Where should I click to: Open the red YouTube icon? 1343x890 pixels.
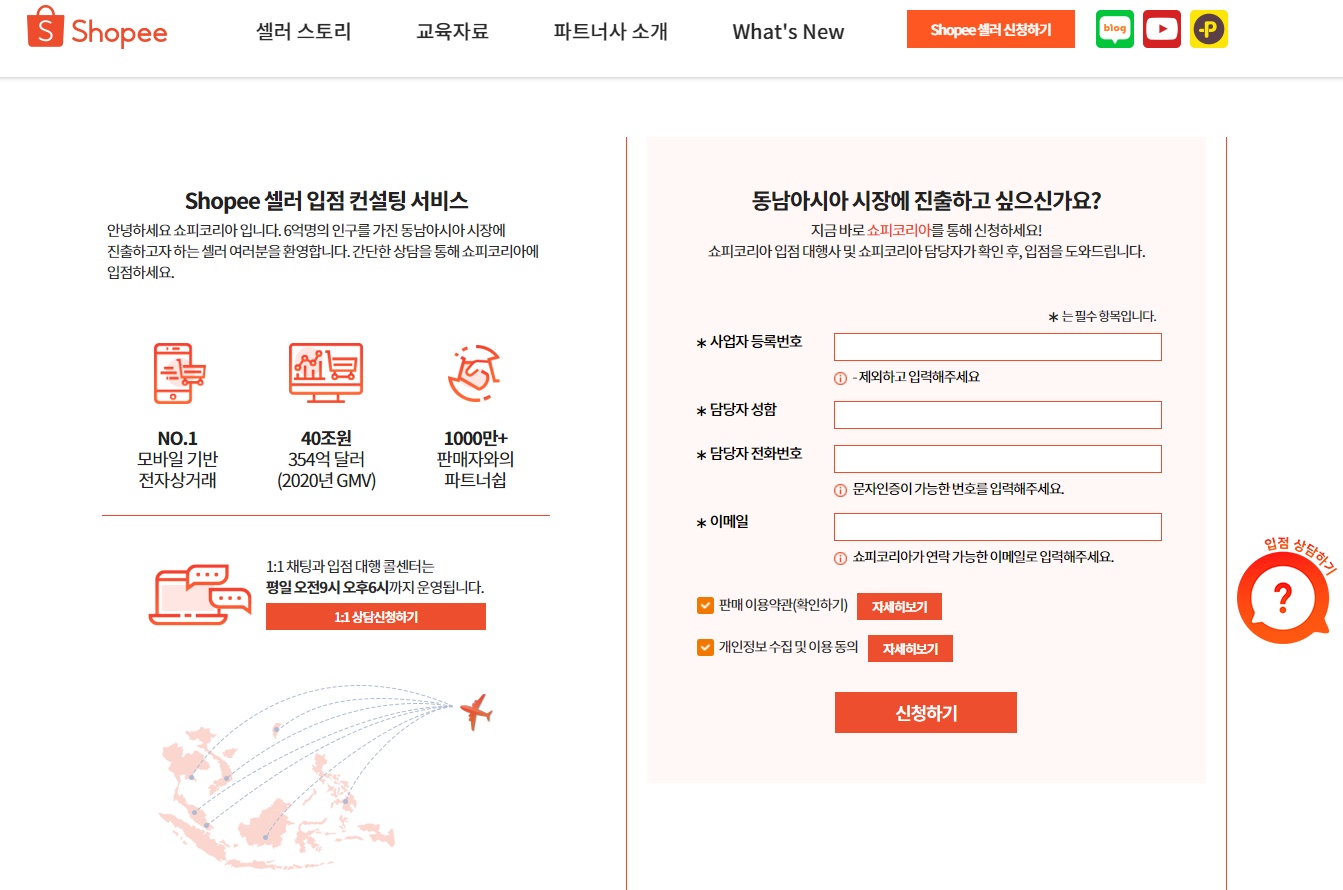(x=1162, y=29)
